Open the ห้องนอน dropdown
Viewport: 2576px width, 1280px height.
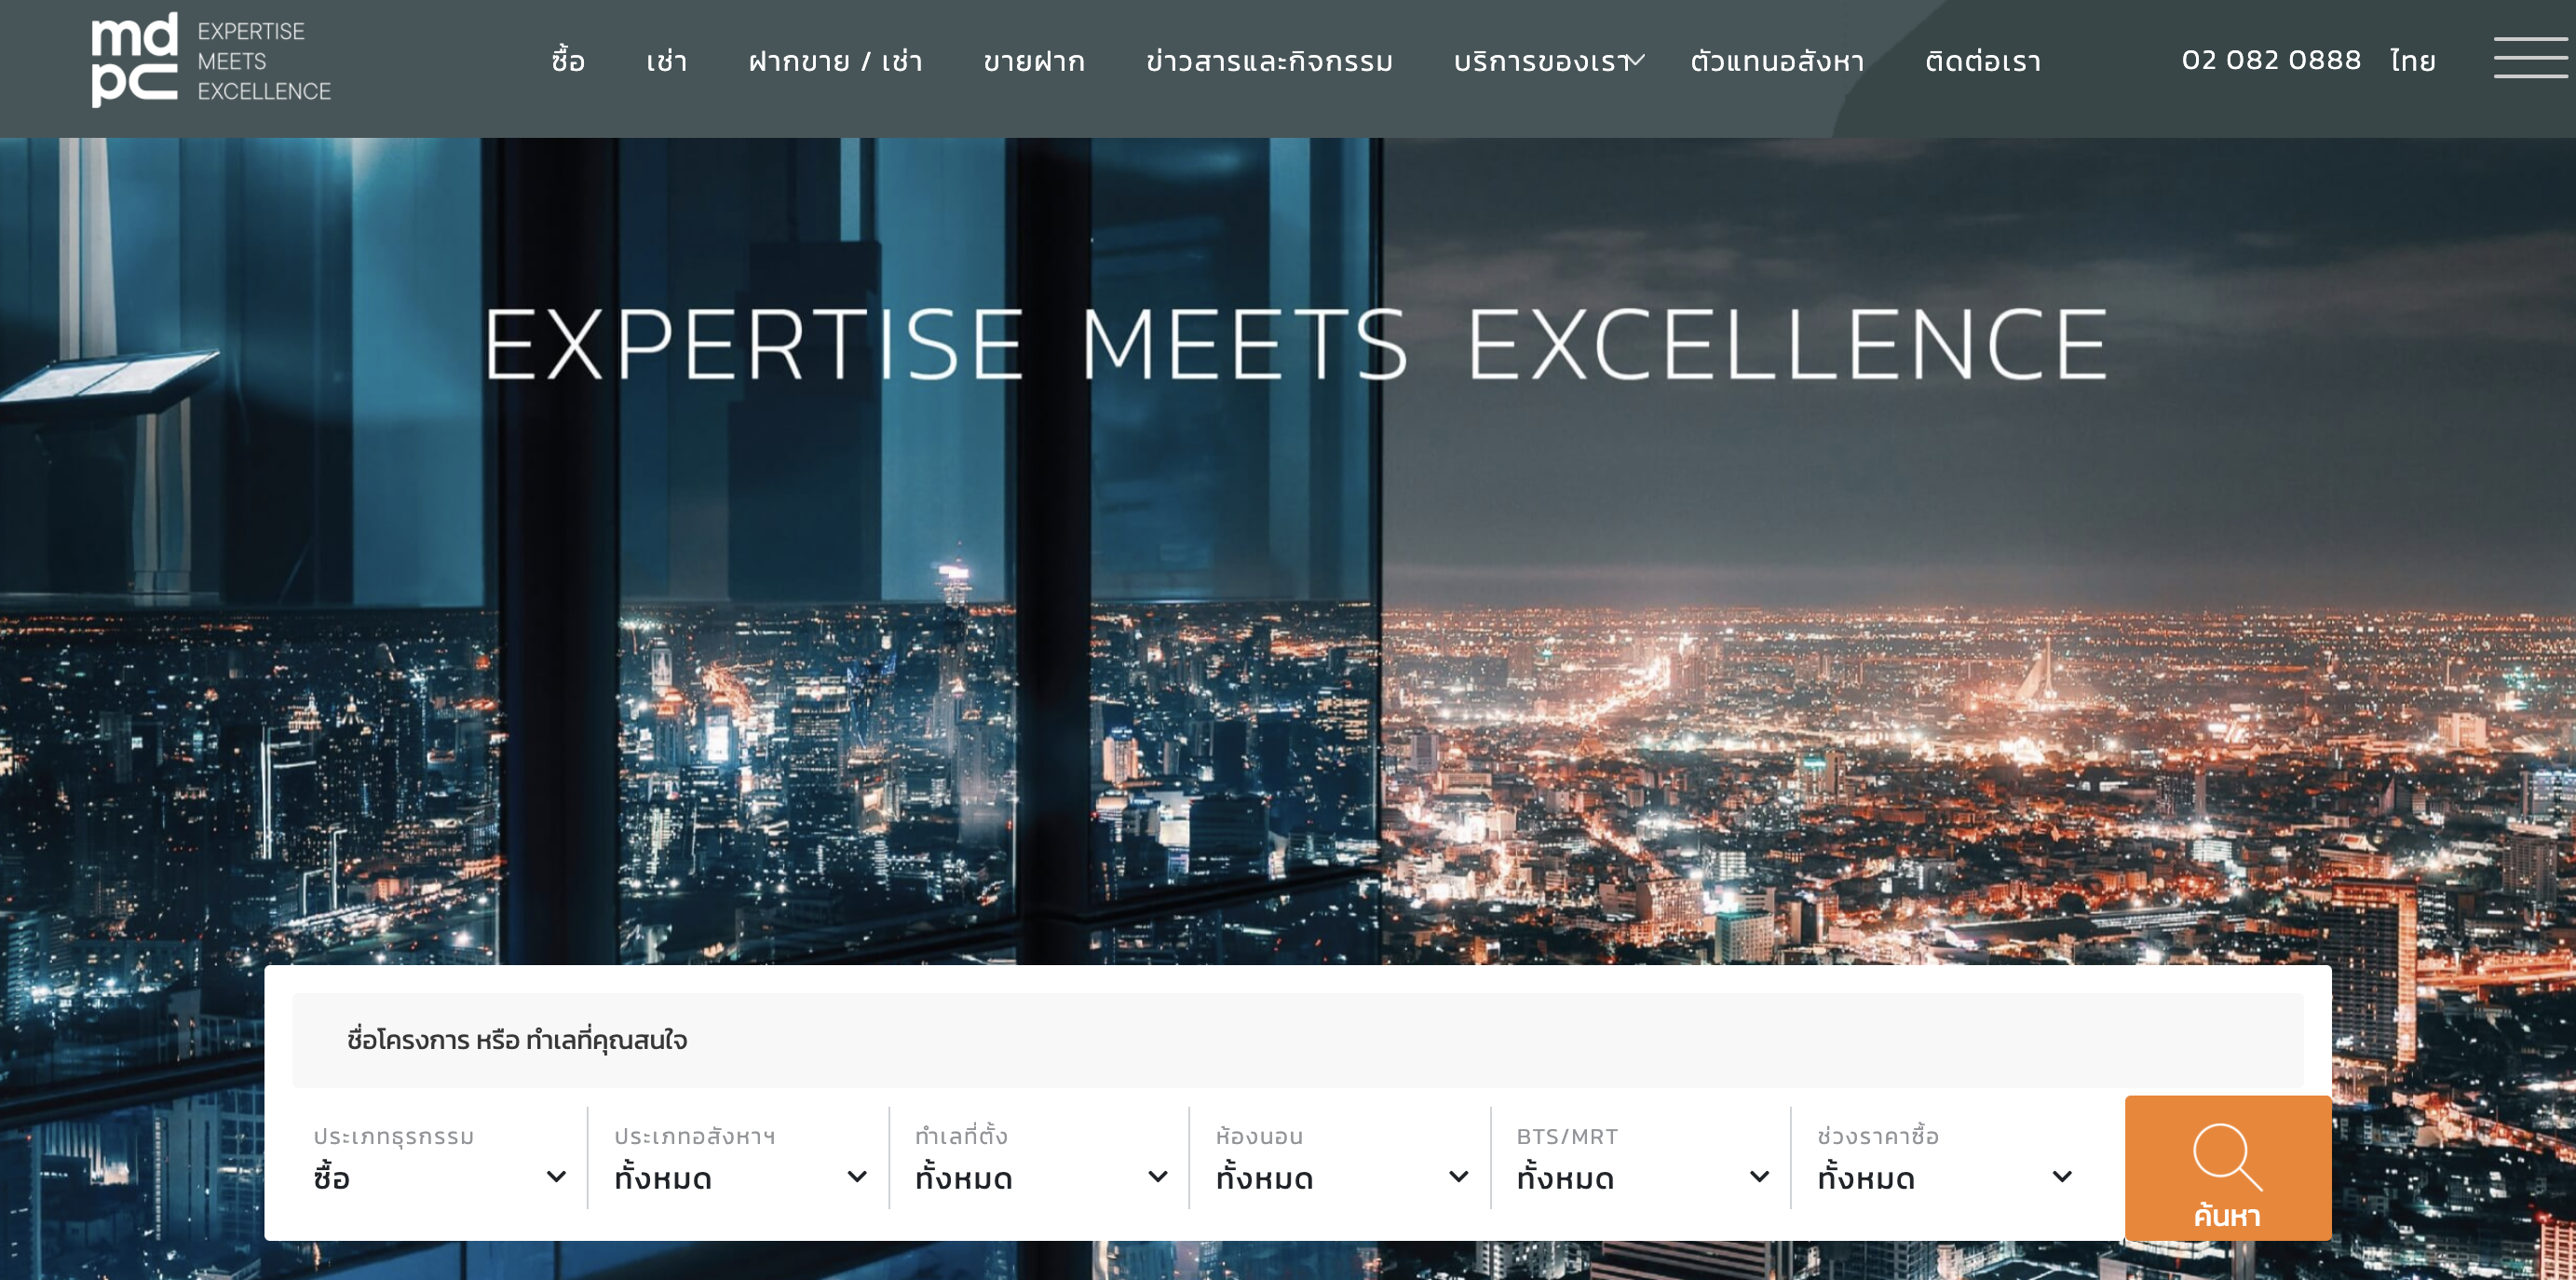1341,1158
